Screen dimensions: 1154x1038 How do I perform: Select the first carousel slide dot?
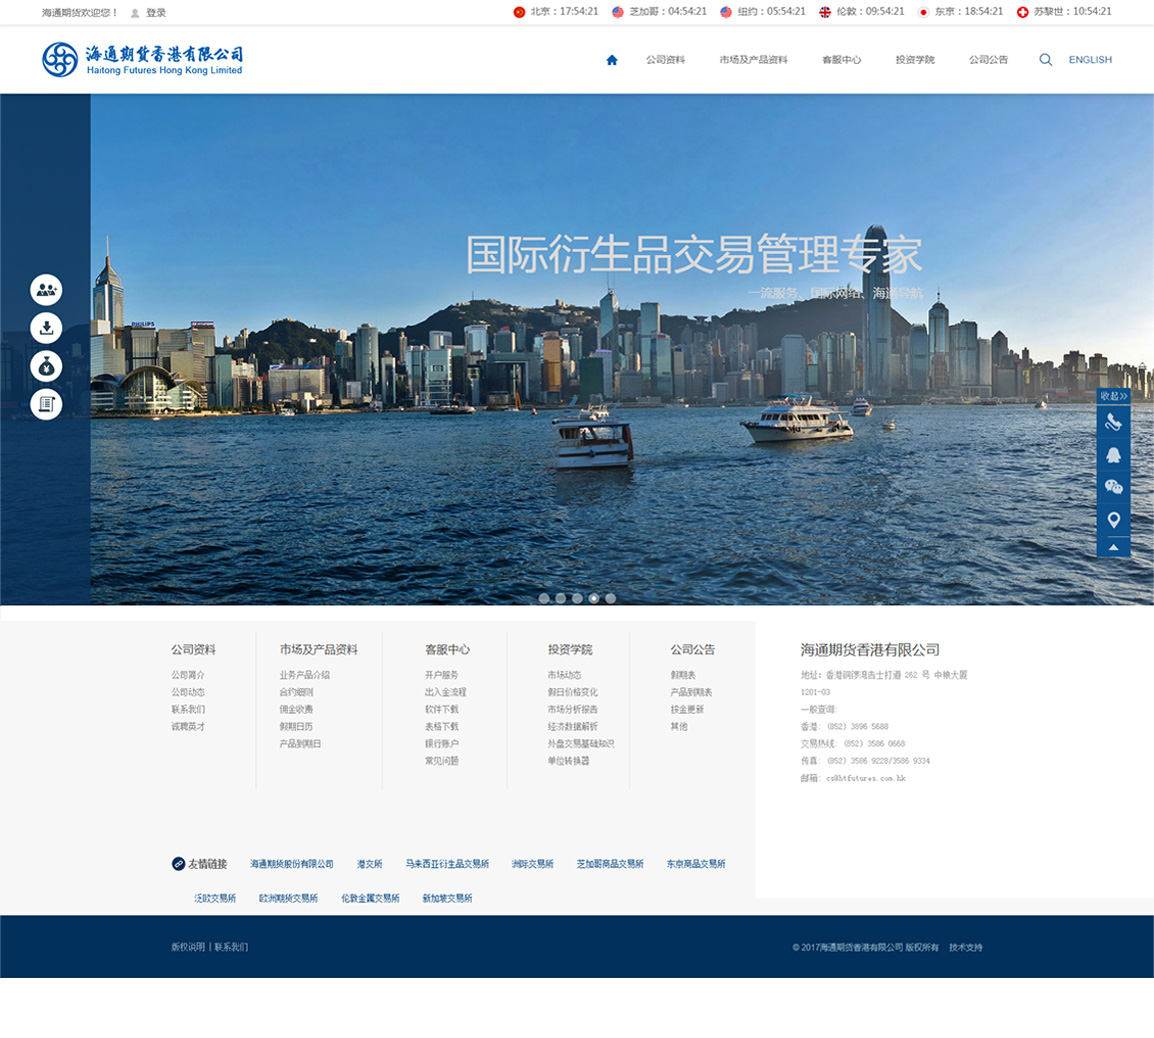click(x=544, y=598)
